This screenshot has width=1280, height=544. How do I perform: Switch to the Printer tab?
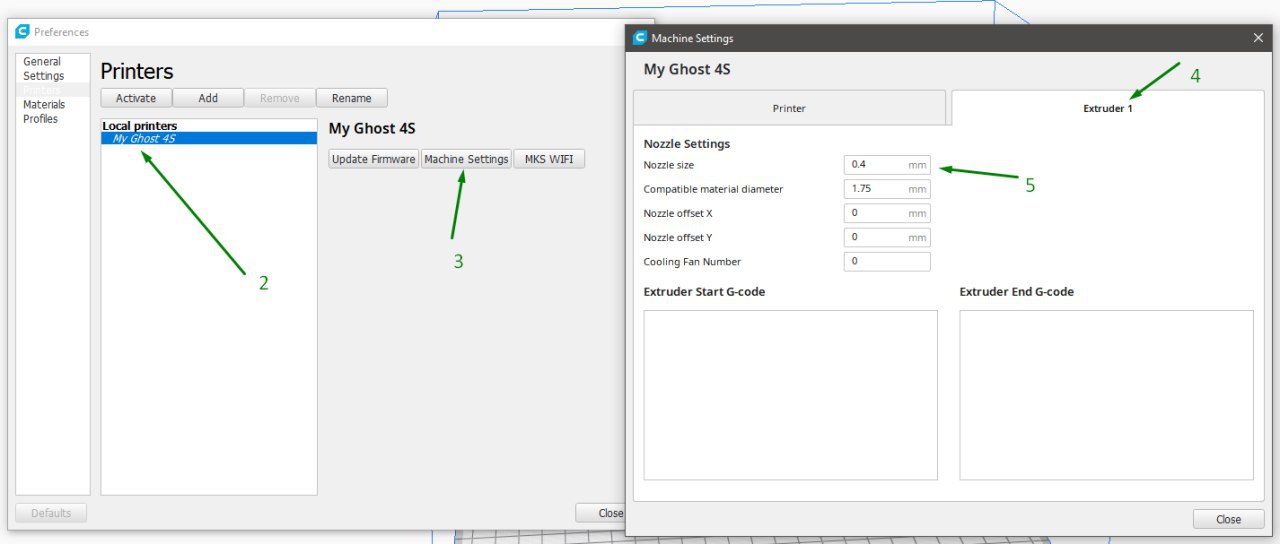point(789,108)
